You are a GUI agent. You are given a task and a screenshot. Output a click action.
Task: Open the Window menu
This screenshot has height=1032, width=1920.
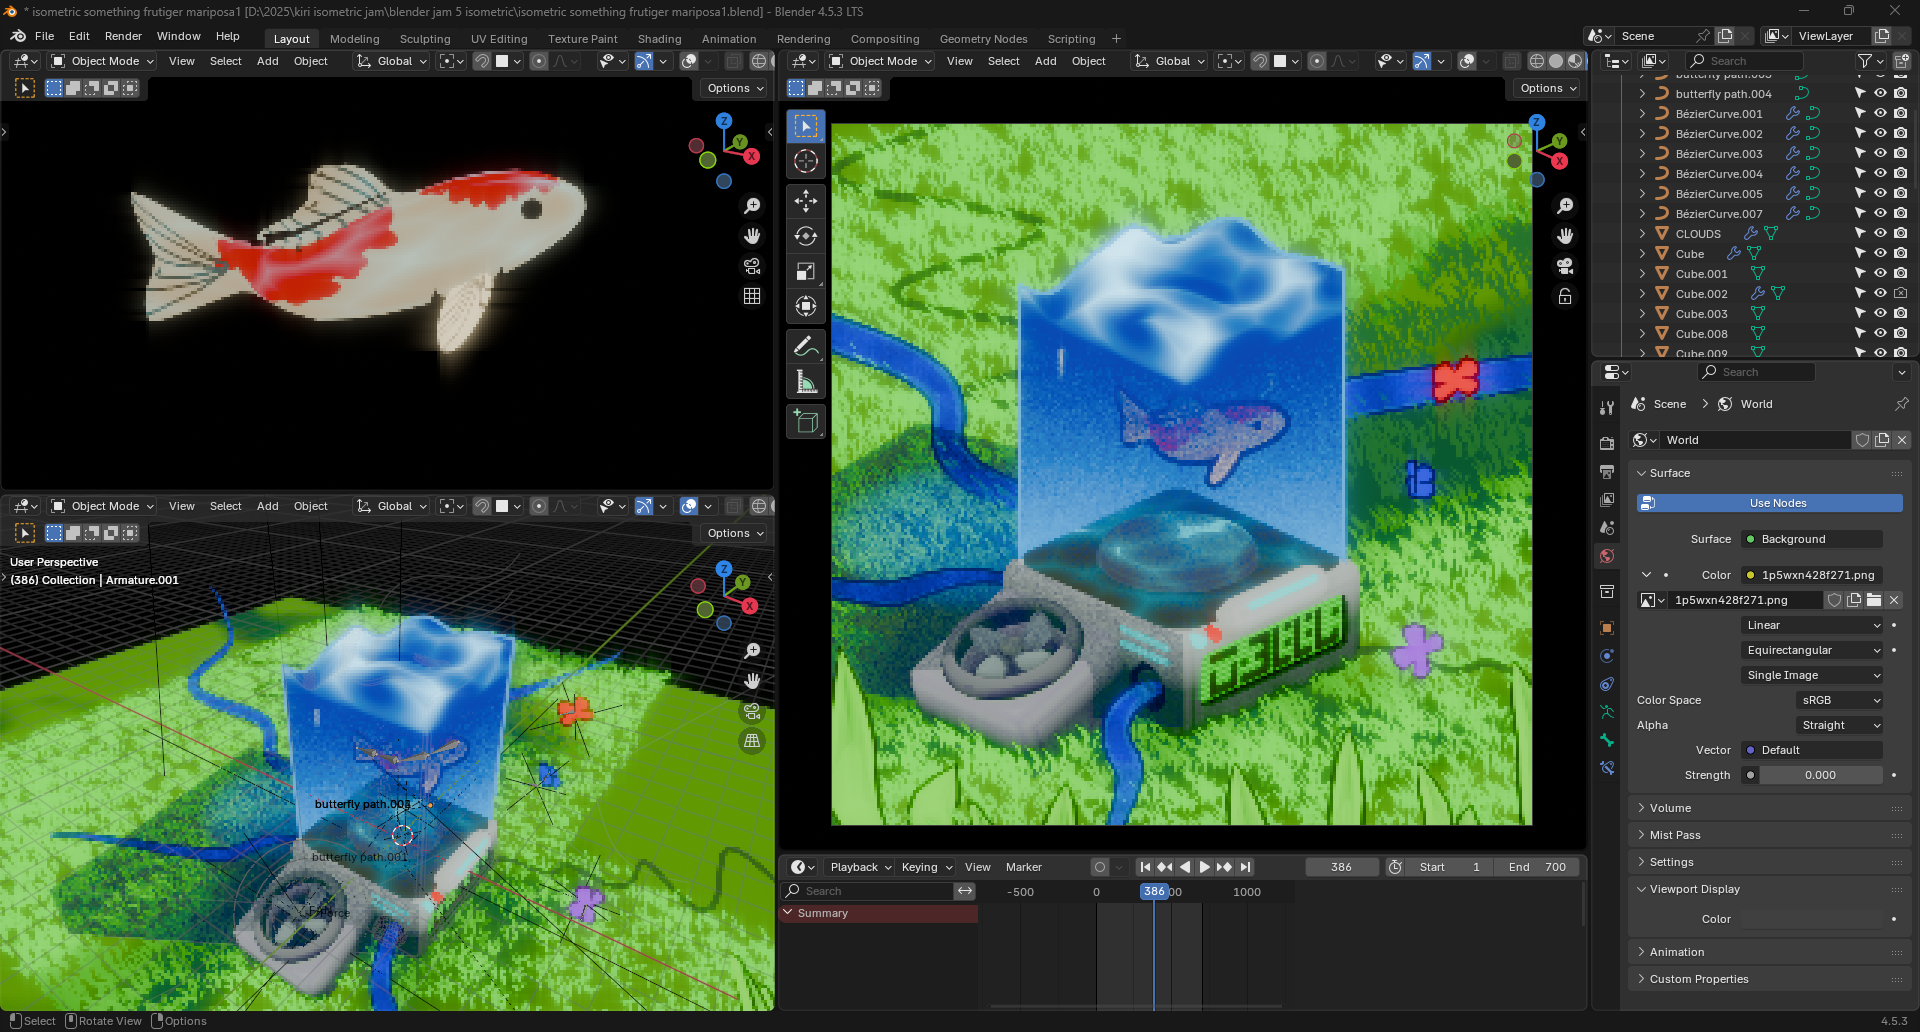tap(179, 36)
